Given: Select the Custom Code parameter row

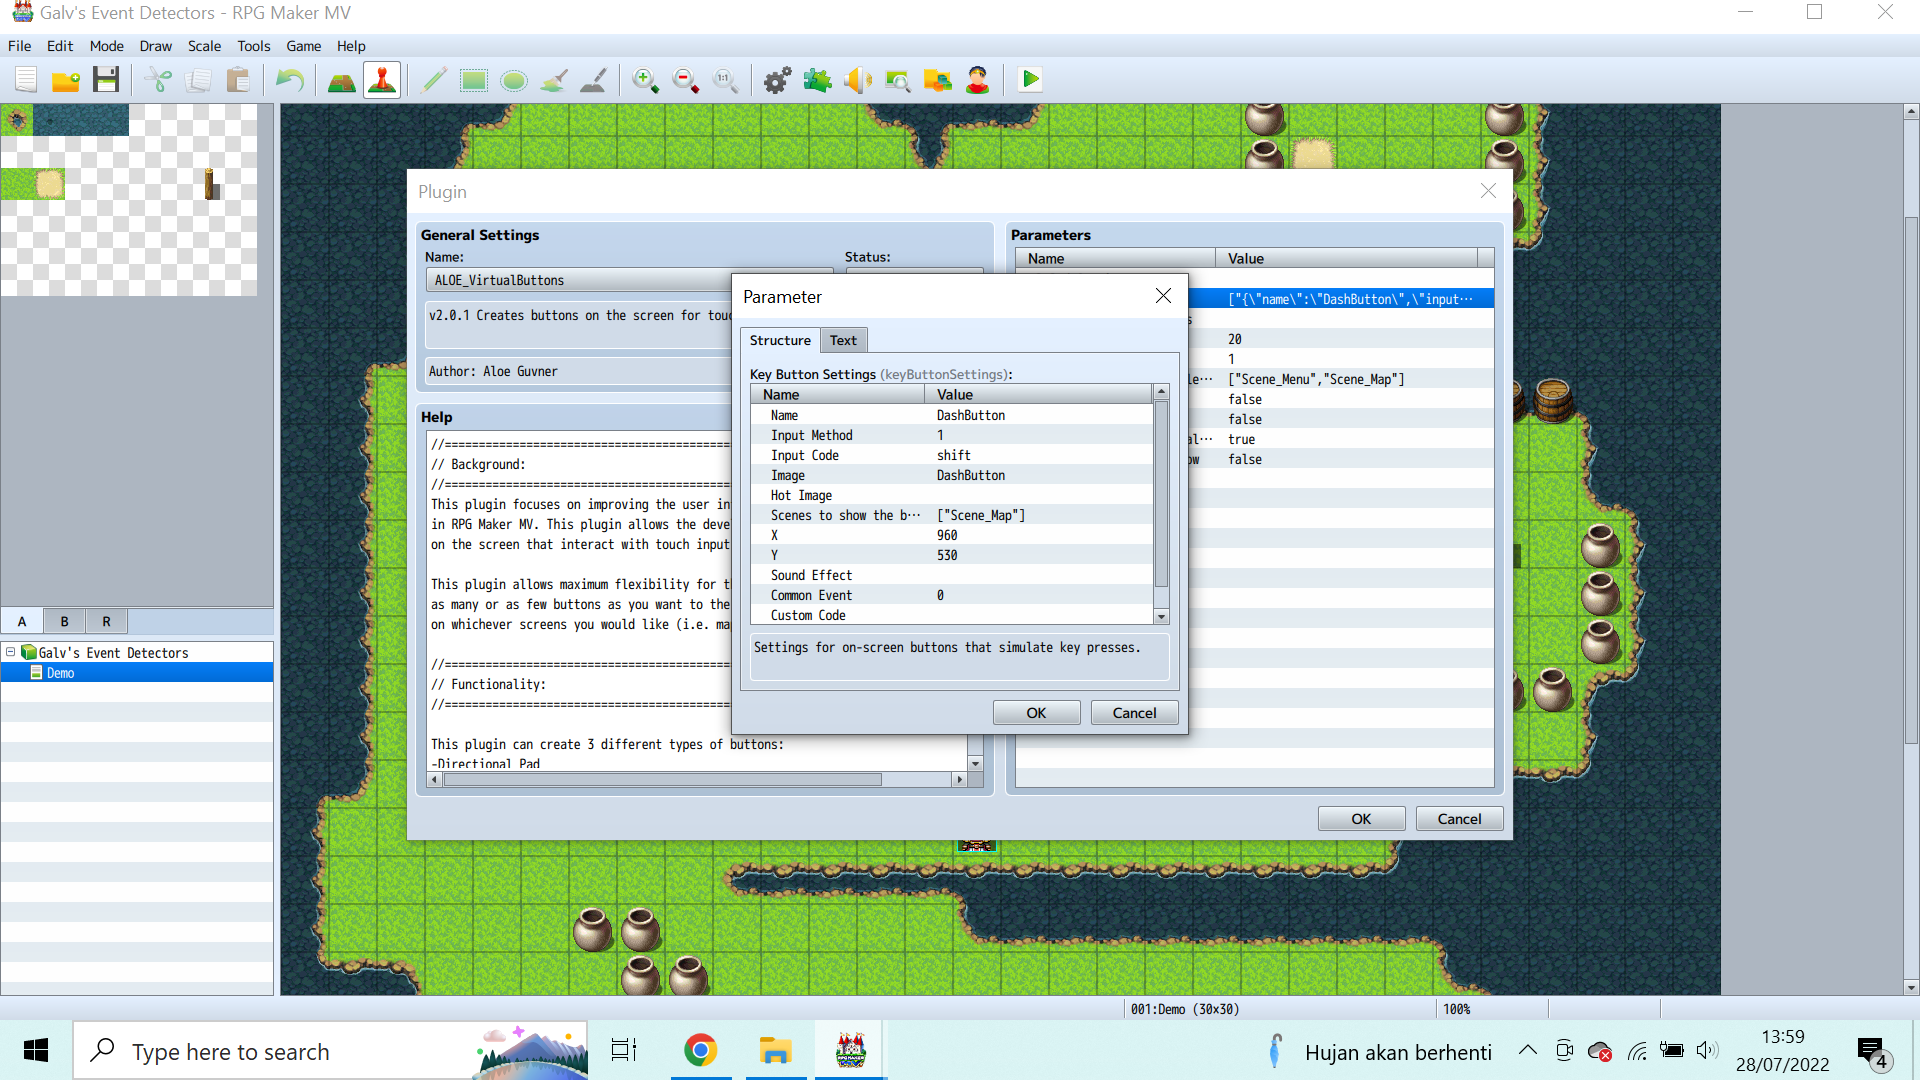Looking at the screenshot, I should [x=952, y=615].
